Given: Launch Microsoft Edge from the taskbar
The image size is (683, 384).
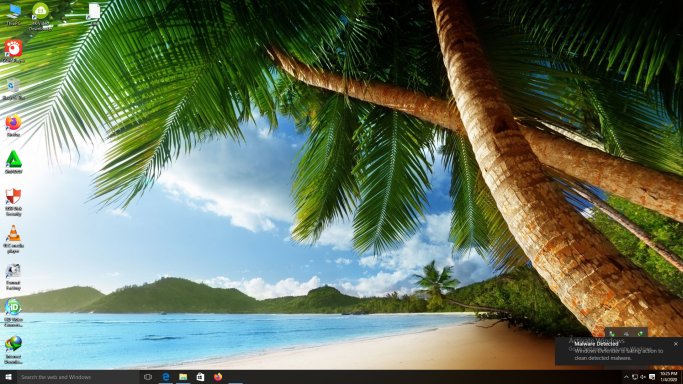Looking at the screenshot, I should [166, 377].
